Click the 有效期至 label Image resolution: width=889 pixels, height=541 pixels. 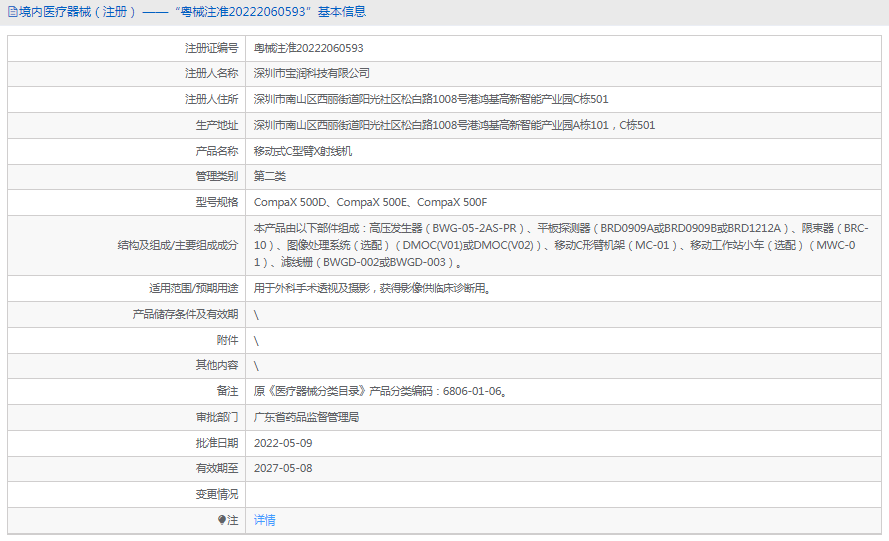217,468
